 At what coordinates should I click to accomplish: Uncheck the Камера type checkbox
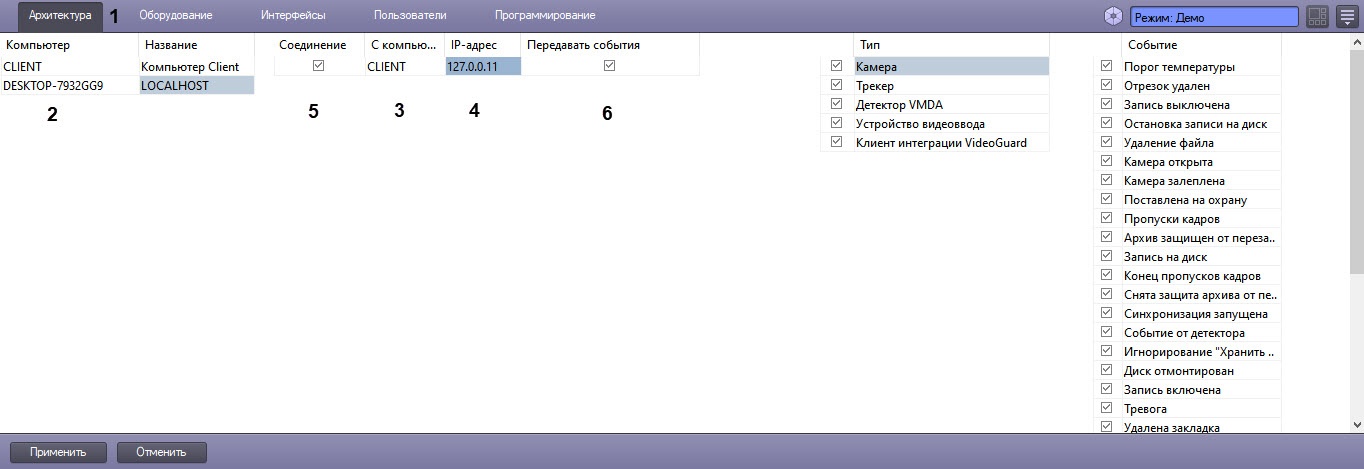[836, 66]
